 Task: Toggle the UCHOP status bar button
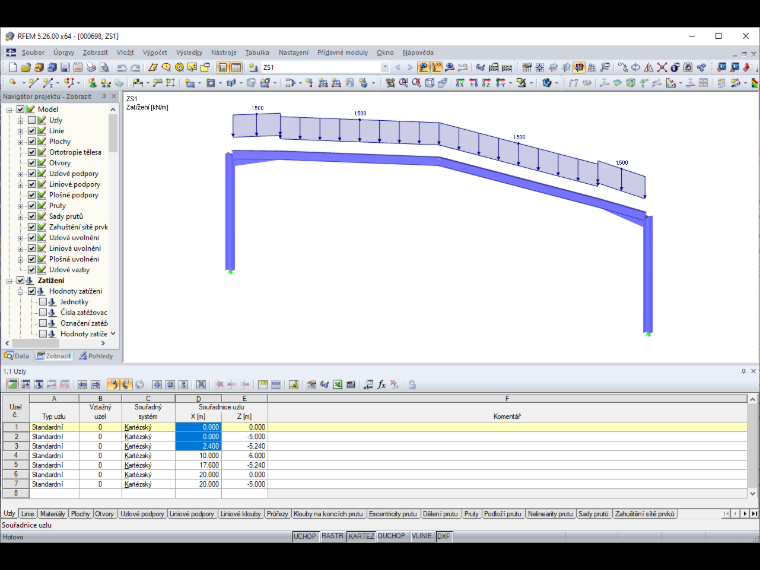coord(305,537)
